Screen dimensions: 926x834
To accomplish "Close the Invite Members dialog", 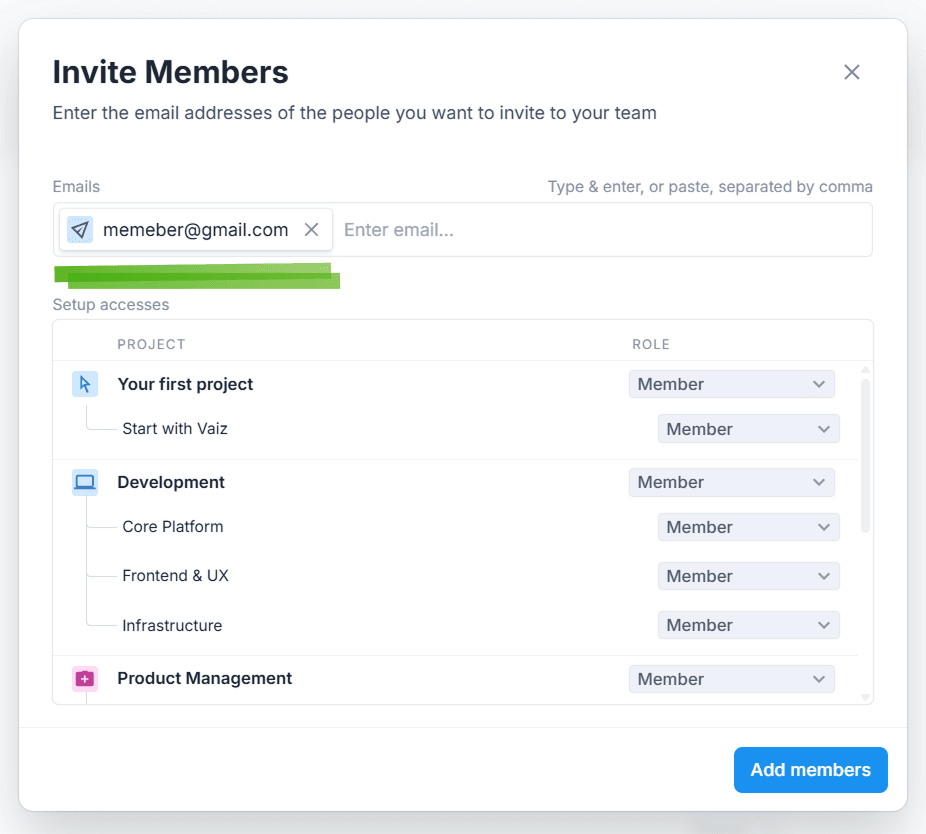I will 851,72.
